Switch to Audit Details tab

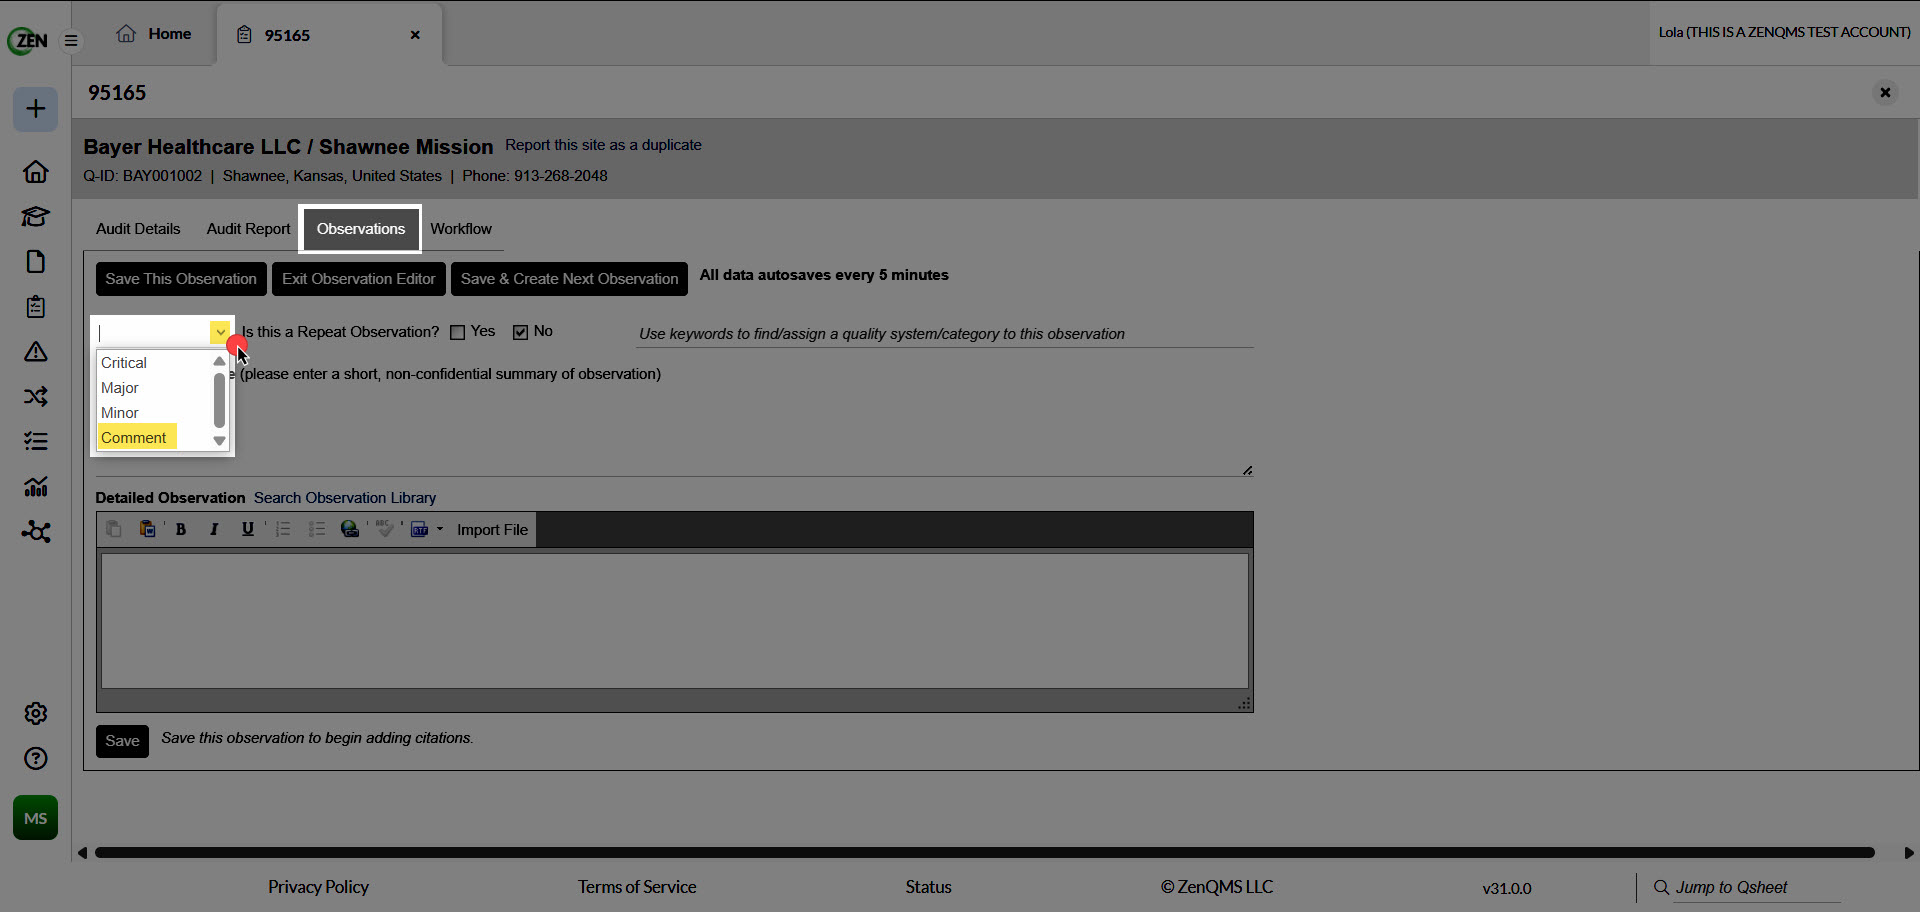(x=138, y=228)
